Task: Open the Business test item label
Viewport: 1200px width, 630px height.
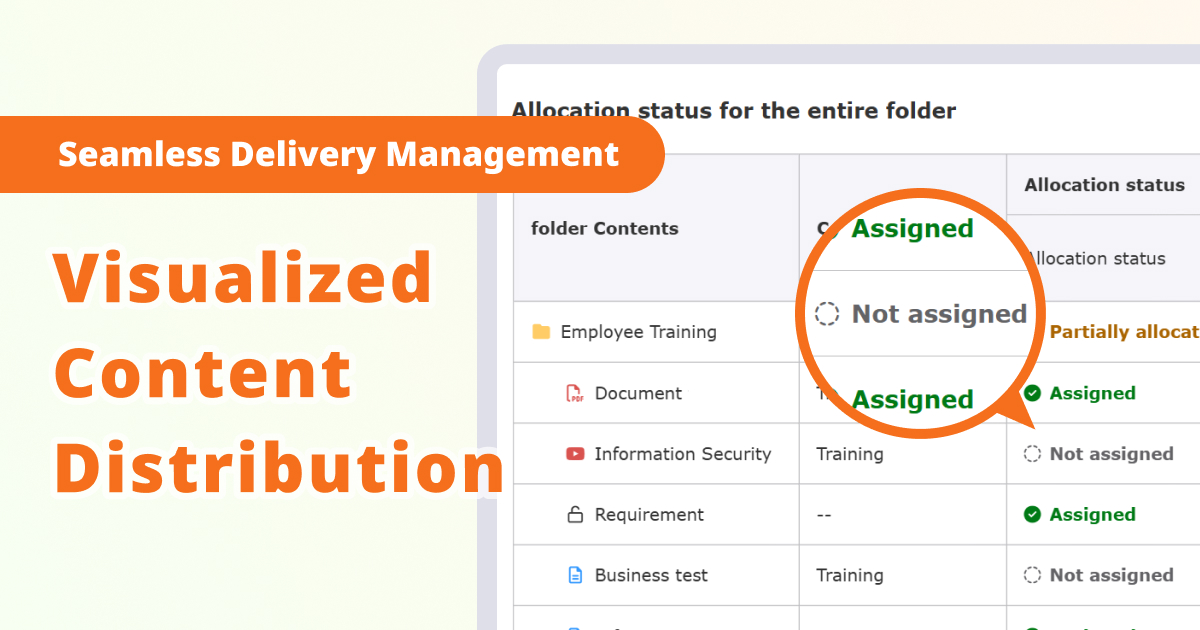Action: pos(651,575)
